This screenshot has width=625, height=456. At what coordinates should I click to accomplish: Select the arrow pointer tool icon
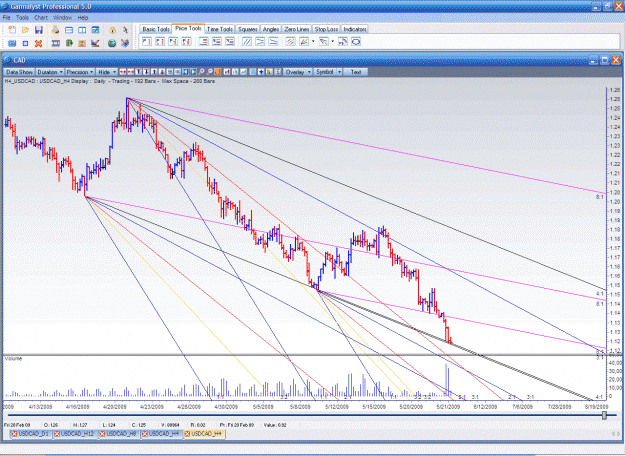point(125,30)
